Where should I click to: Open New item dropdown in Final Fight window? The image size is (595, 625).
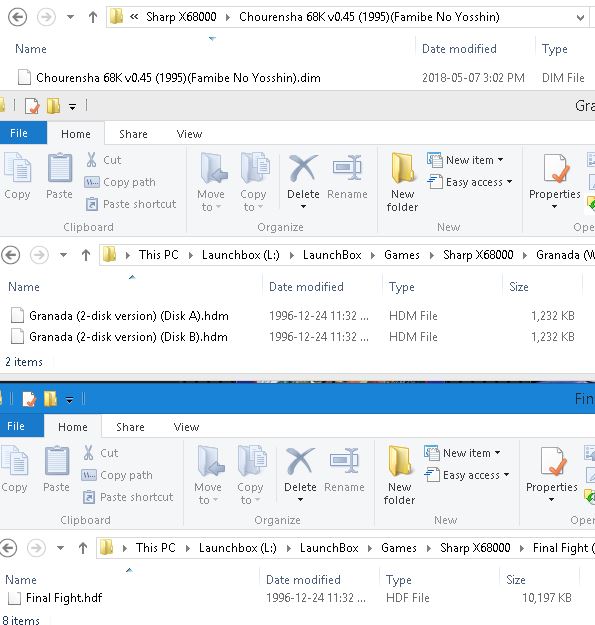point(461,453)
